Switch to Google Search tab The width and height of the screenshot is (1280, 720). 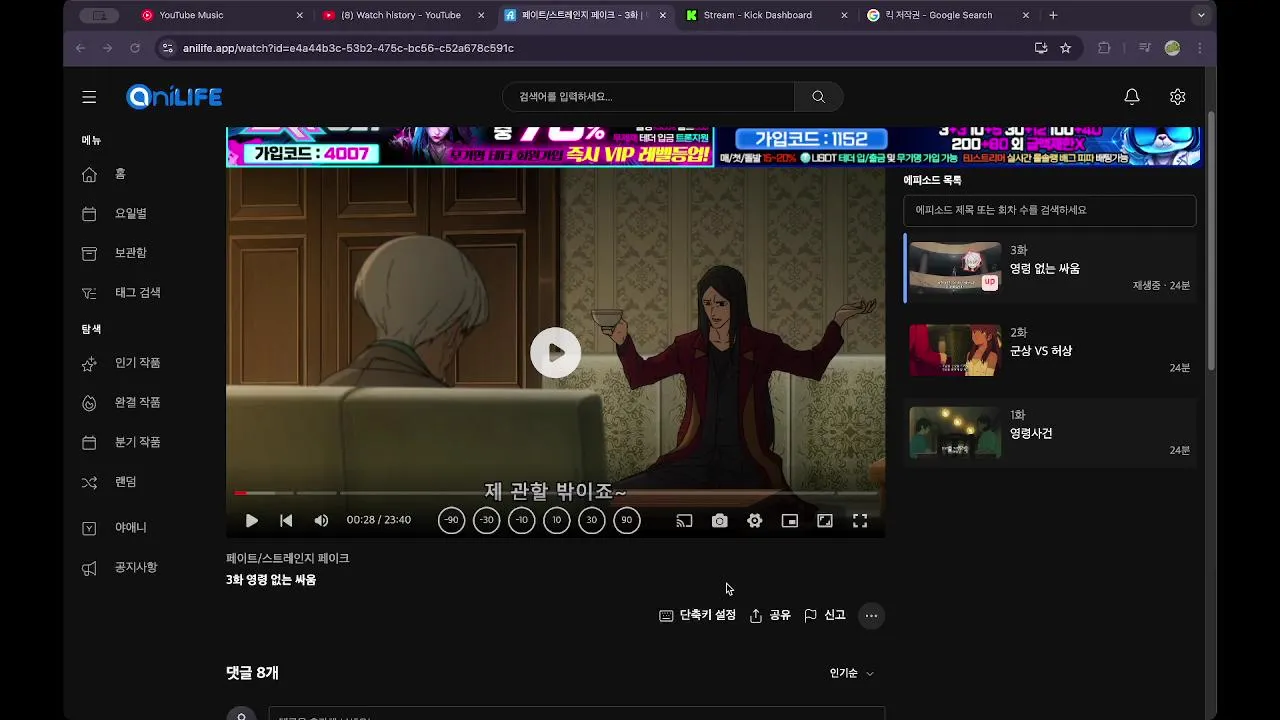[947, 15]
